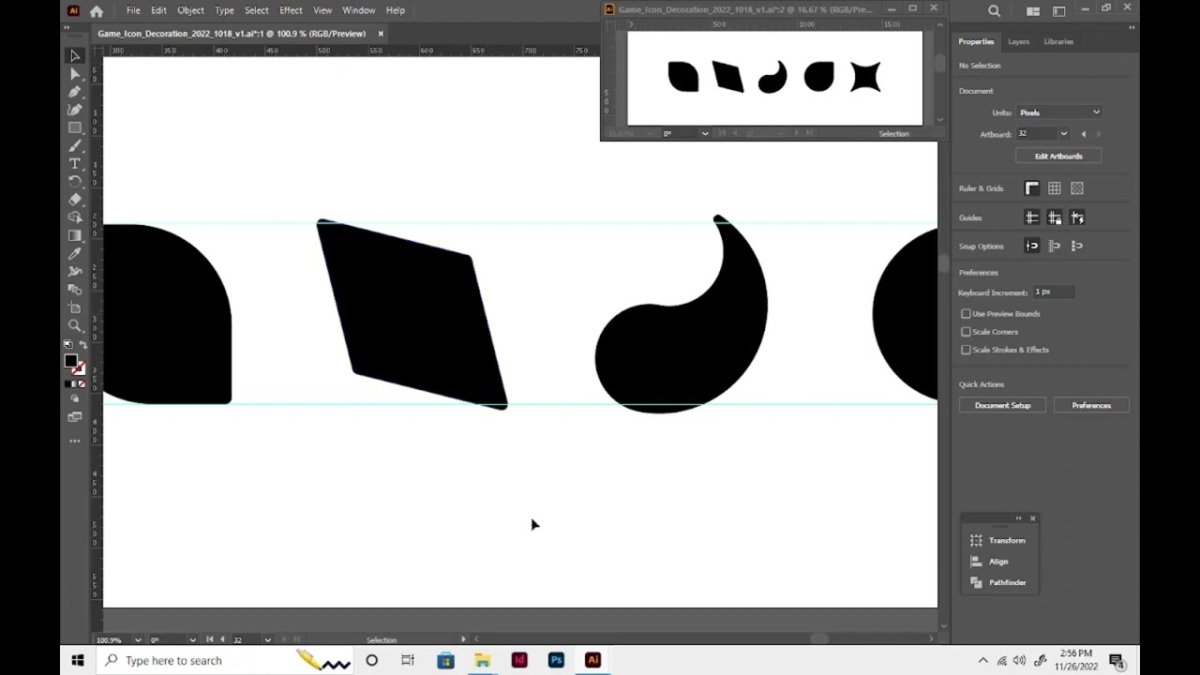This screenshot has width=1200, height=675.
Task: Switch to the Layers tab
Action: click(x=1018, y=42)
